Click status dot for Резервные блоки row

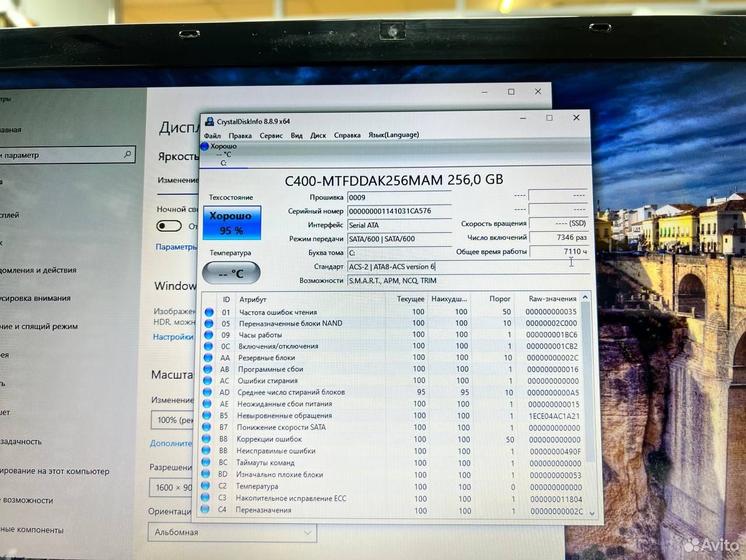point(208,358)
